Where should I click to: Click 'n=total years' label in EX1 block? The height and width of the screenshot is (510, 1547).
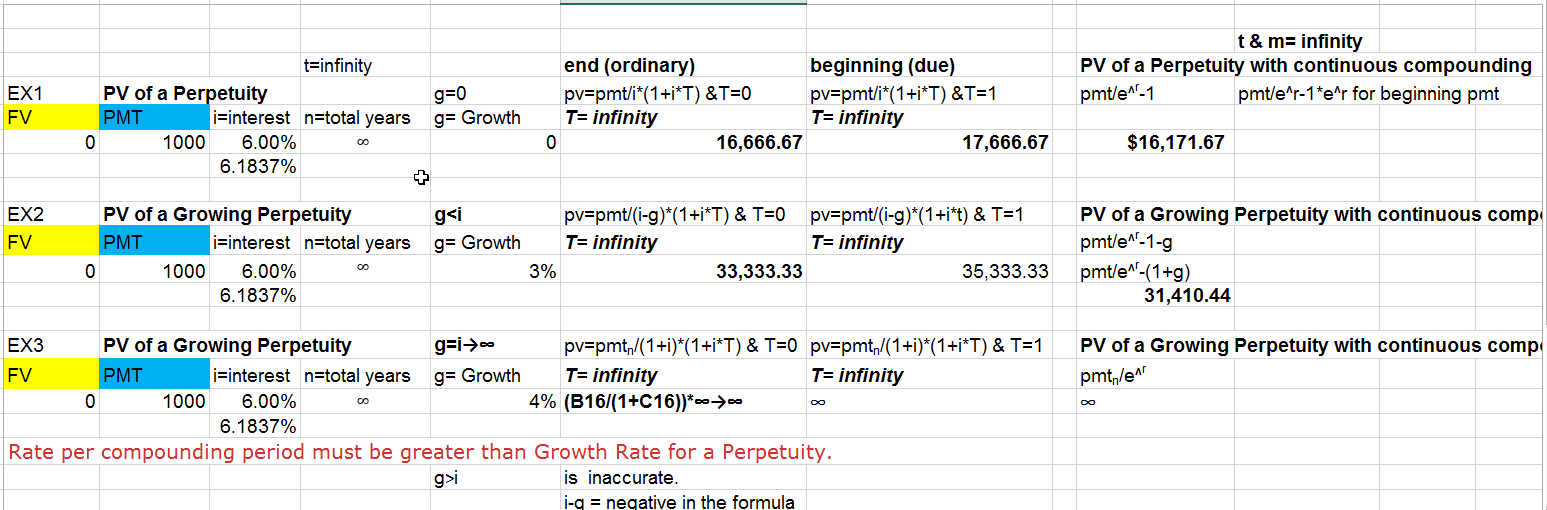(x=357, y=117)
